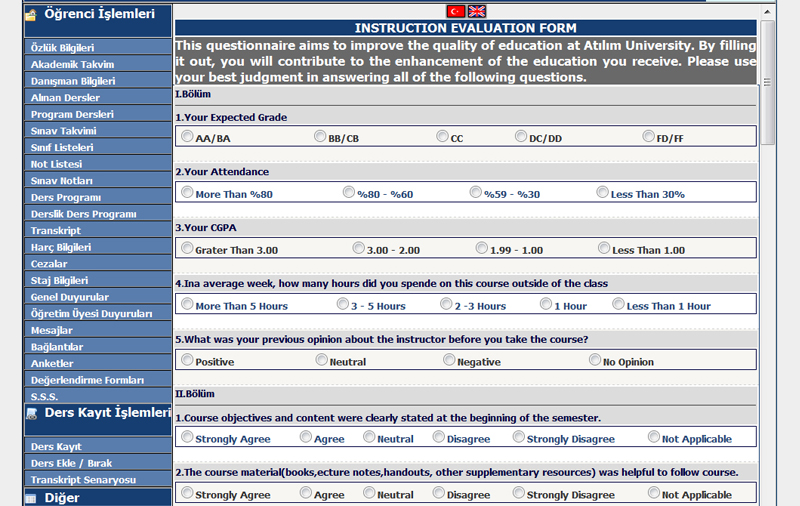Choose Less Than 1.00 CGPA

(x=604, y=248)
